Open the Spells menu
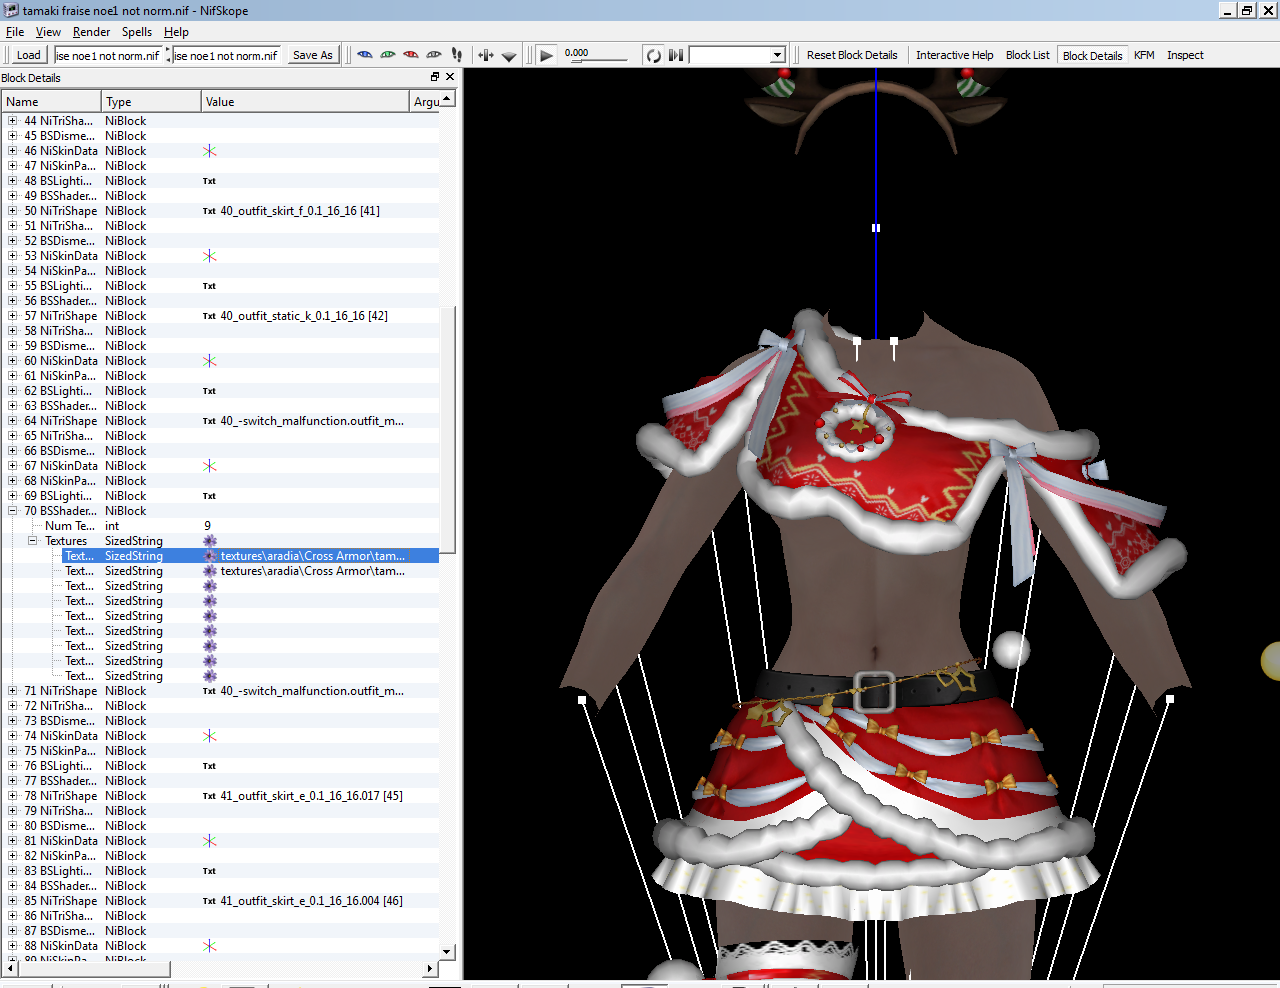This screenshot has width=1280, height=988. click(137, 32)
